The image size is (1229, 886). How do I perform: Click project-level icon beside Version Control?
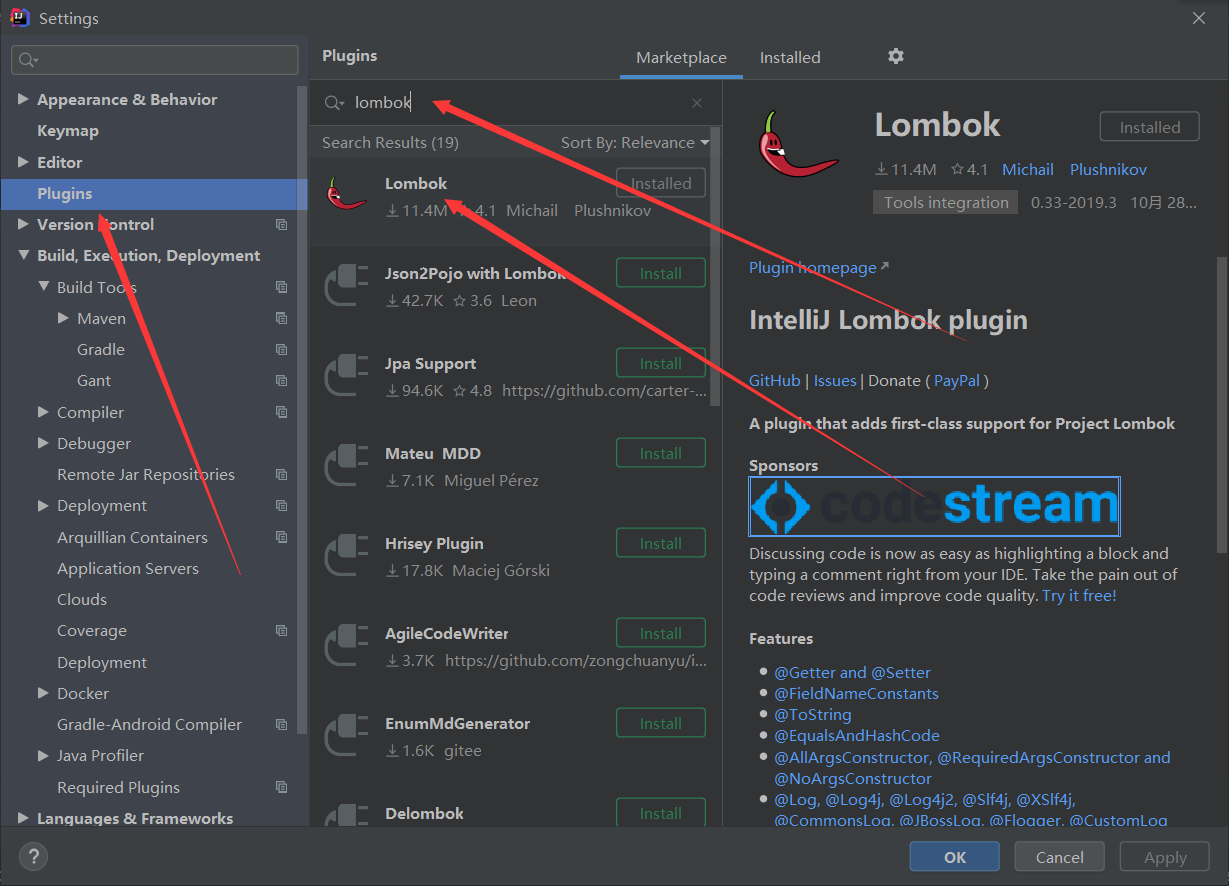tap(281, 225)
